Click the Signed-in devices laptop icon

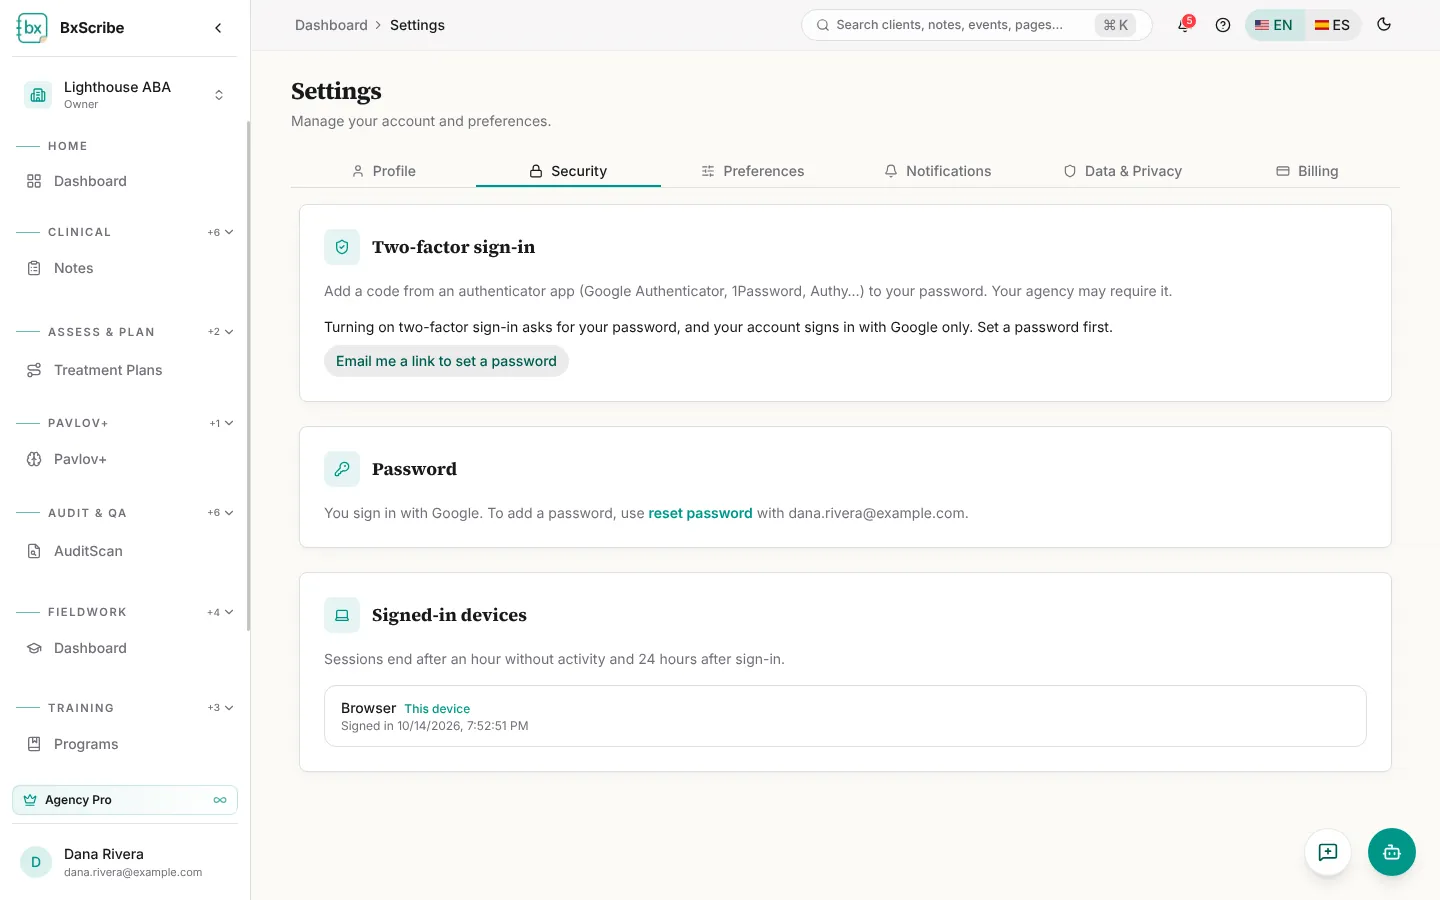(x=342, y=615)
